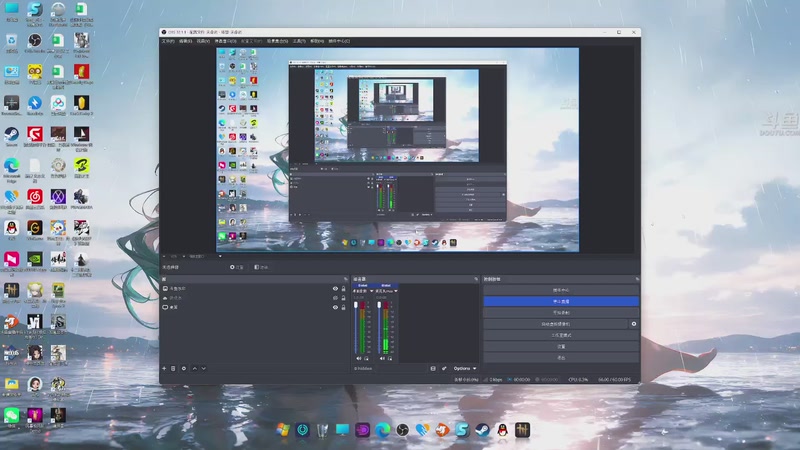Mute the first audio mixer channel
The height and width of the screenshot is (450, 800).
click(x=358, y=358)
